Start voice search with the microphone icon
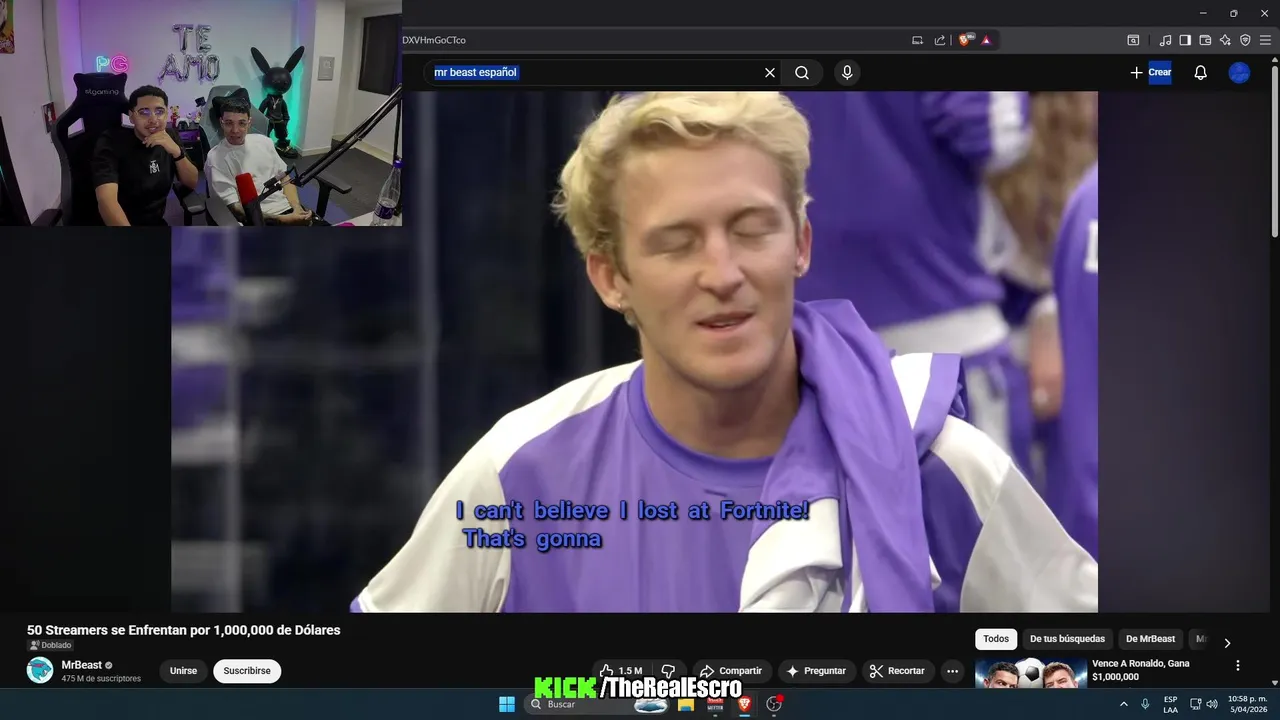The width and height of the screenshot is (1280, 720). 847,73
